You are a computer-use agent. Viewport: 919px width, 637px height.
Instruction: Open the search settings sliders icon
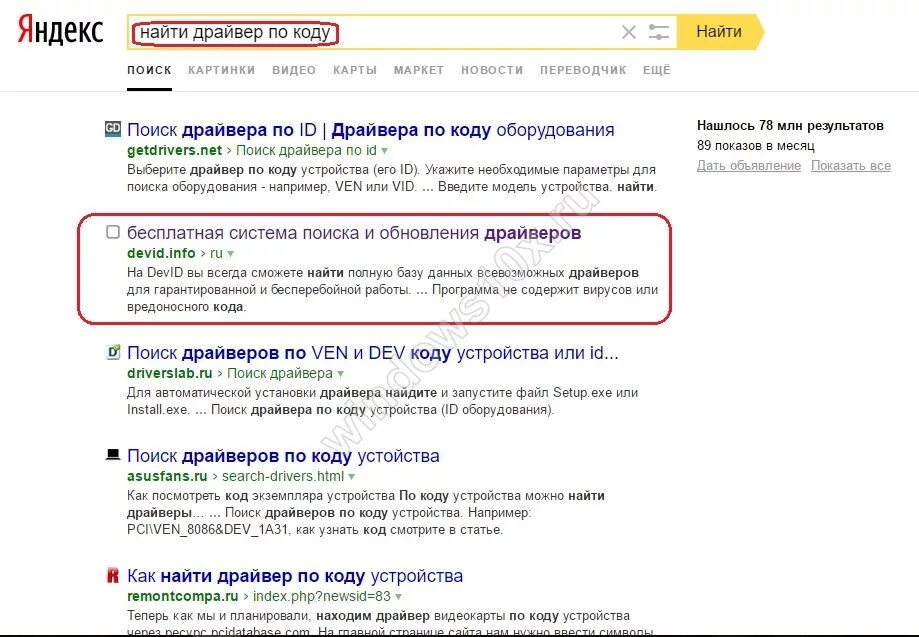click(x=658, y=32)
